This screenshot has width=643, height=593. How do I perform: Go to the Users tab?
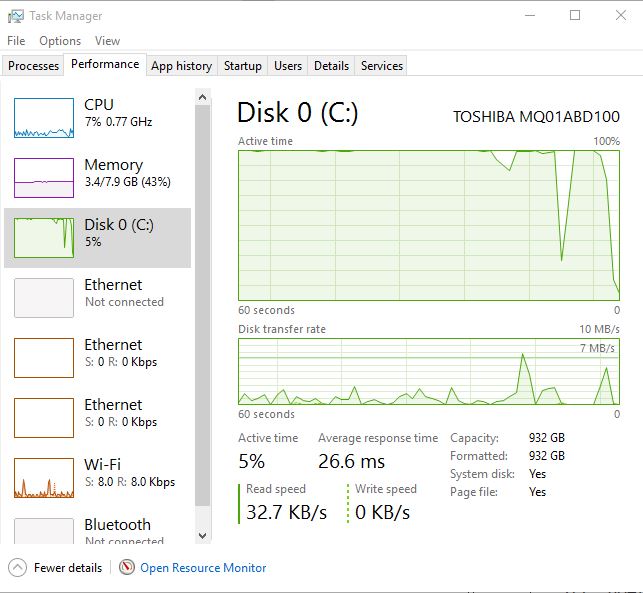(288, 66)
